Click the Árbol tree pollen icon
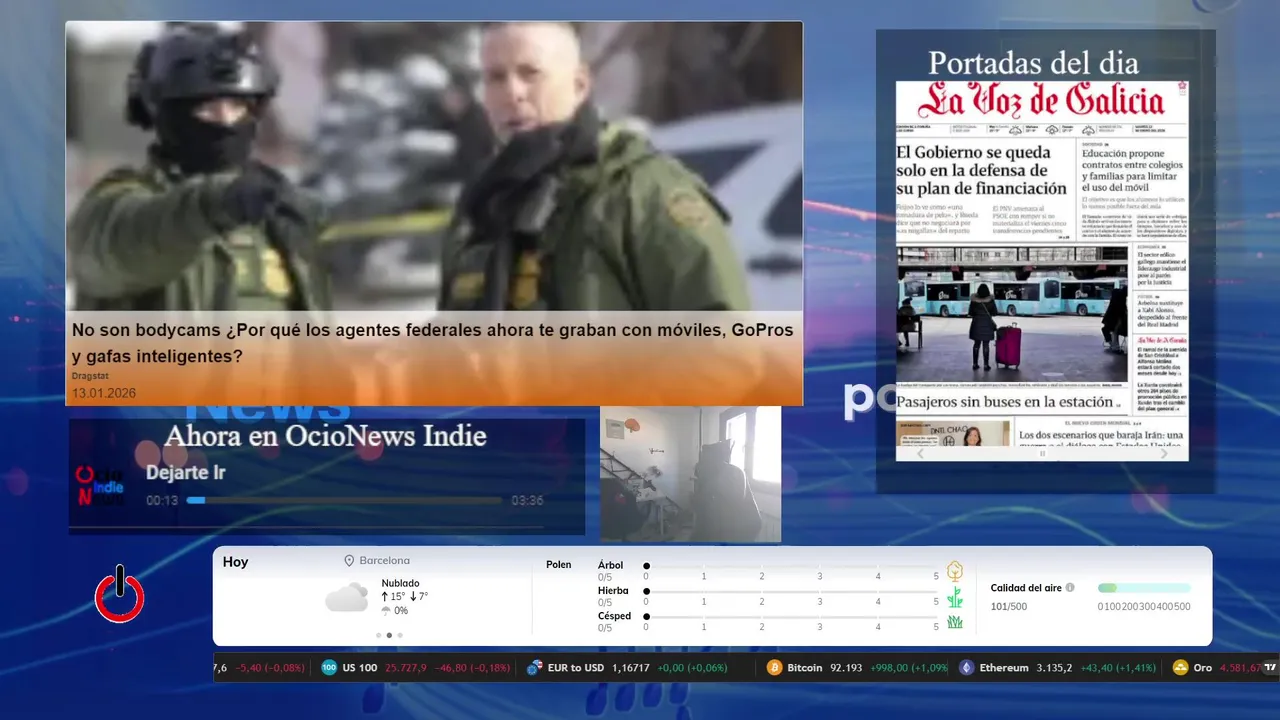1280x720 pixels. click(x=955, y=571)
